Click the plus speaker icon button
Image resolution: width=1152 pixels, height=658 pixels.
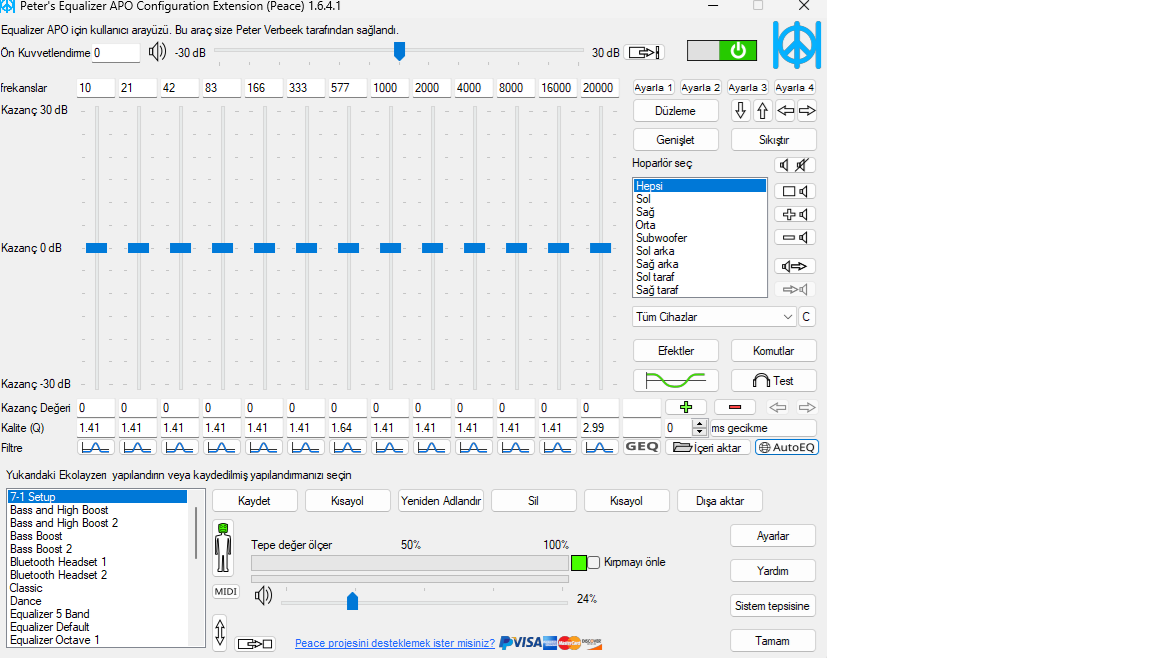coord(795,214)
